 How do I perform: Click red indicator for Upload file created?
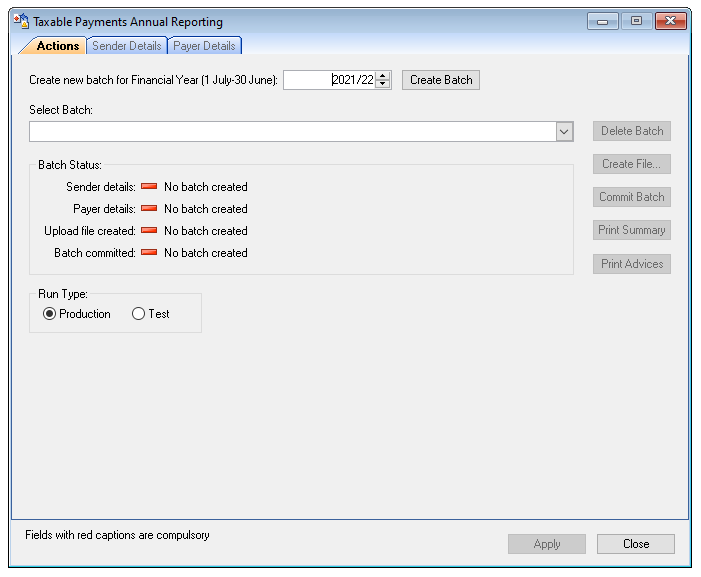(x=149, y=231)
